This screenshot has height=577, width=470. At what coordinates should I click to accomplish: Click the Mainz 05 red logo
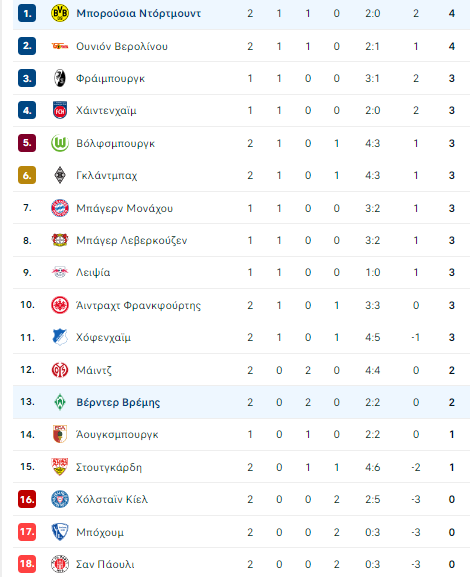pyautogui.click(x=60, y=370)
